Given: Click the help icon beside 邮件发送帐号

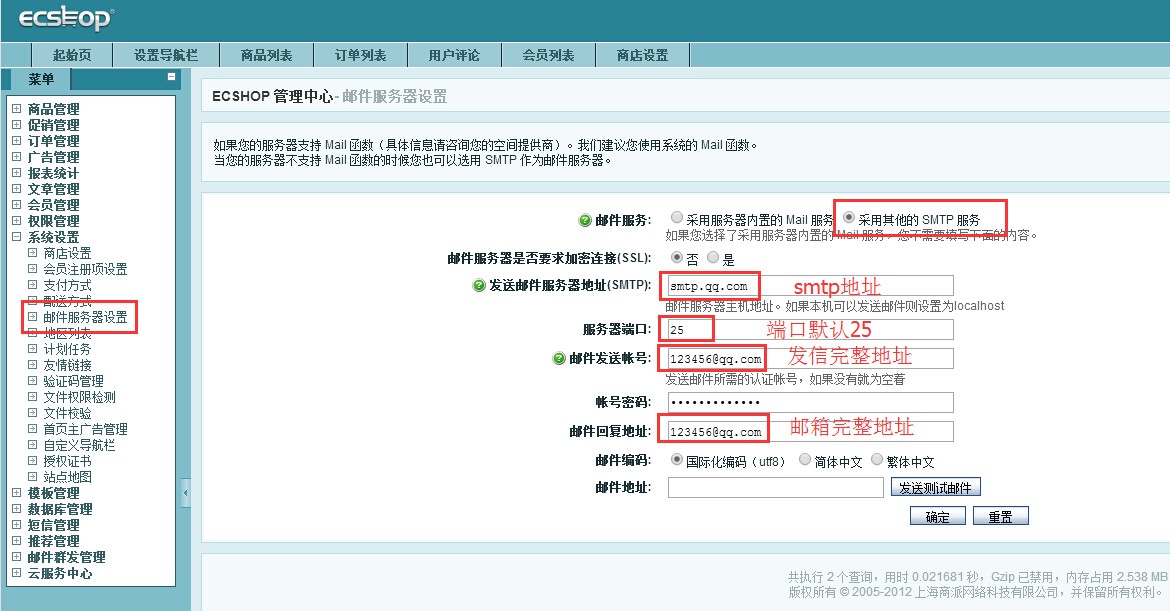Looking at the screenshot, I should point(559,359).
